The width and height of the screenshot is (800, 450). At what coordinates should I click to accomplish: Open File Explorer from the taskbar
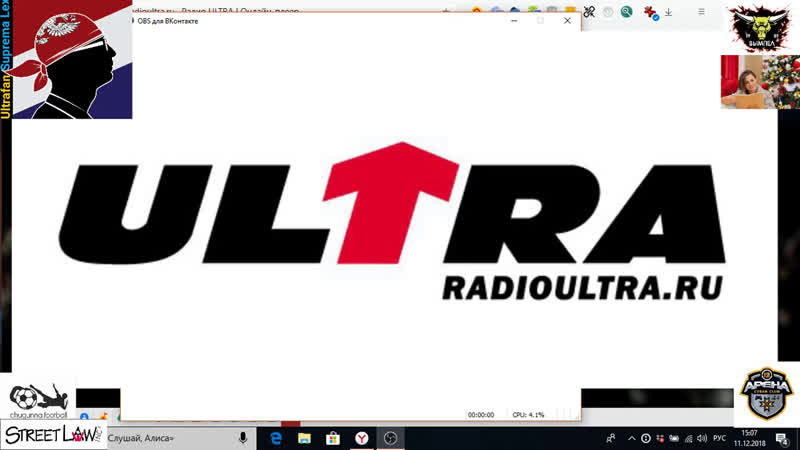coord(305,438)
